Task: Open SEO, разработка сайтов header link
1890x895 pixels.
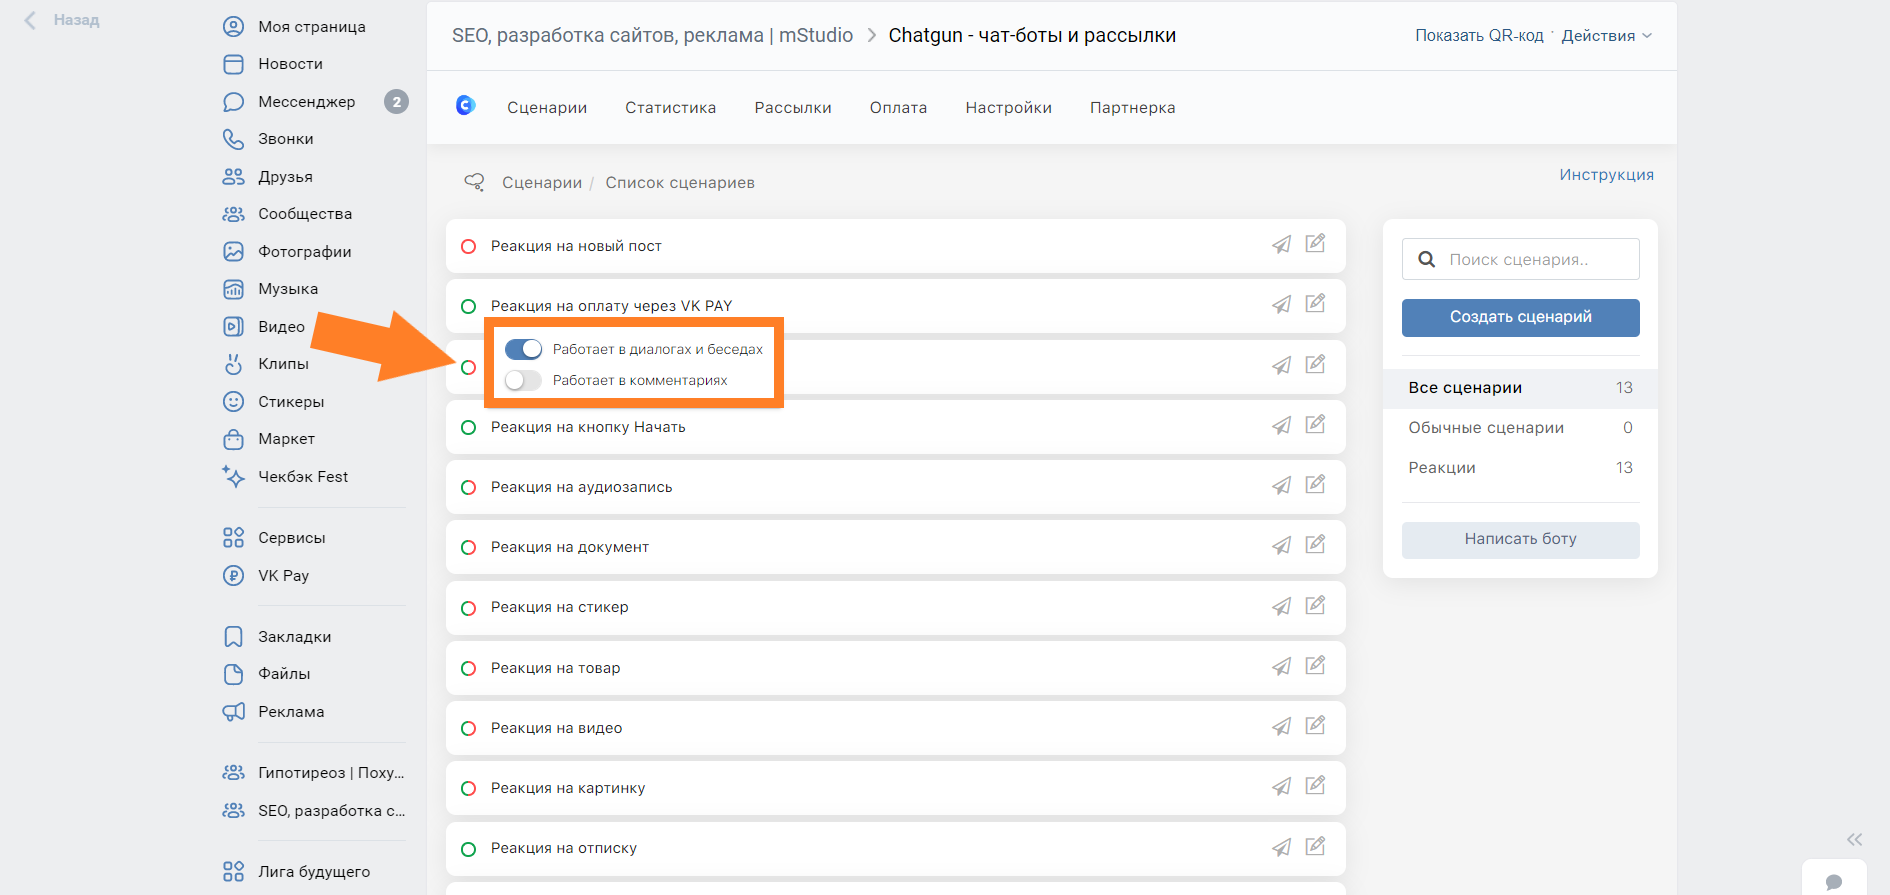Action: (652, 36)
